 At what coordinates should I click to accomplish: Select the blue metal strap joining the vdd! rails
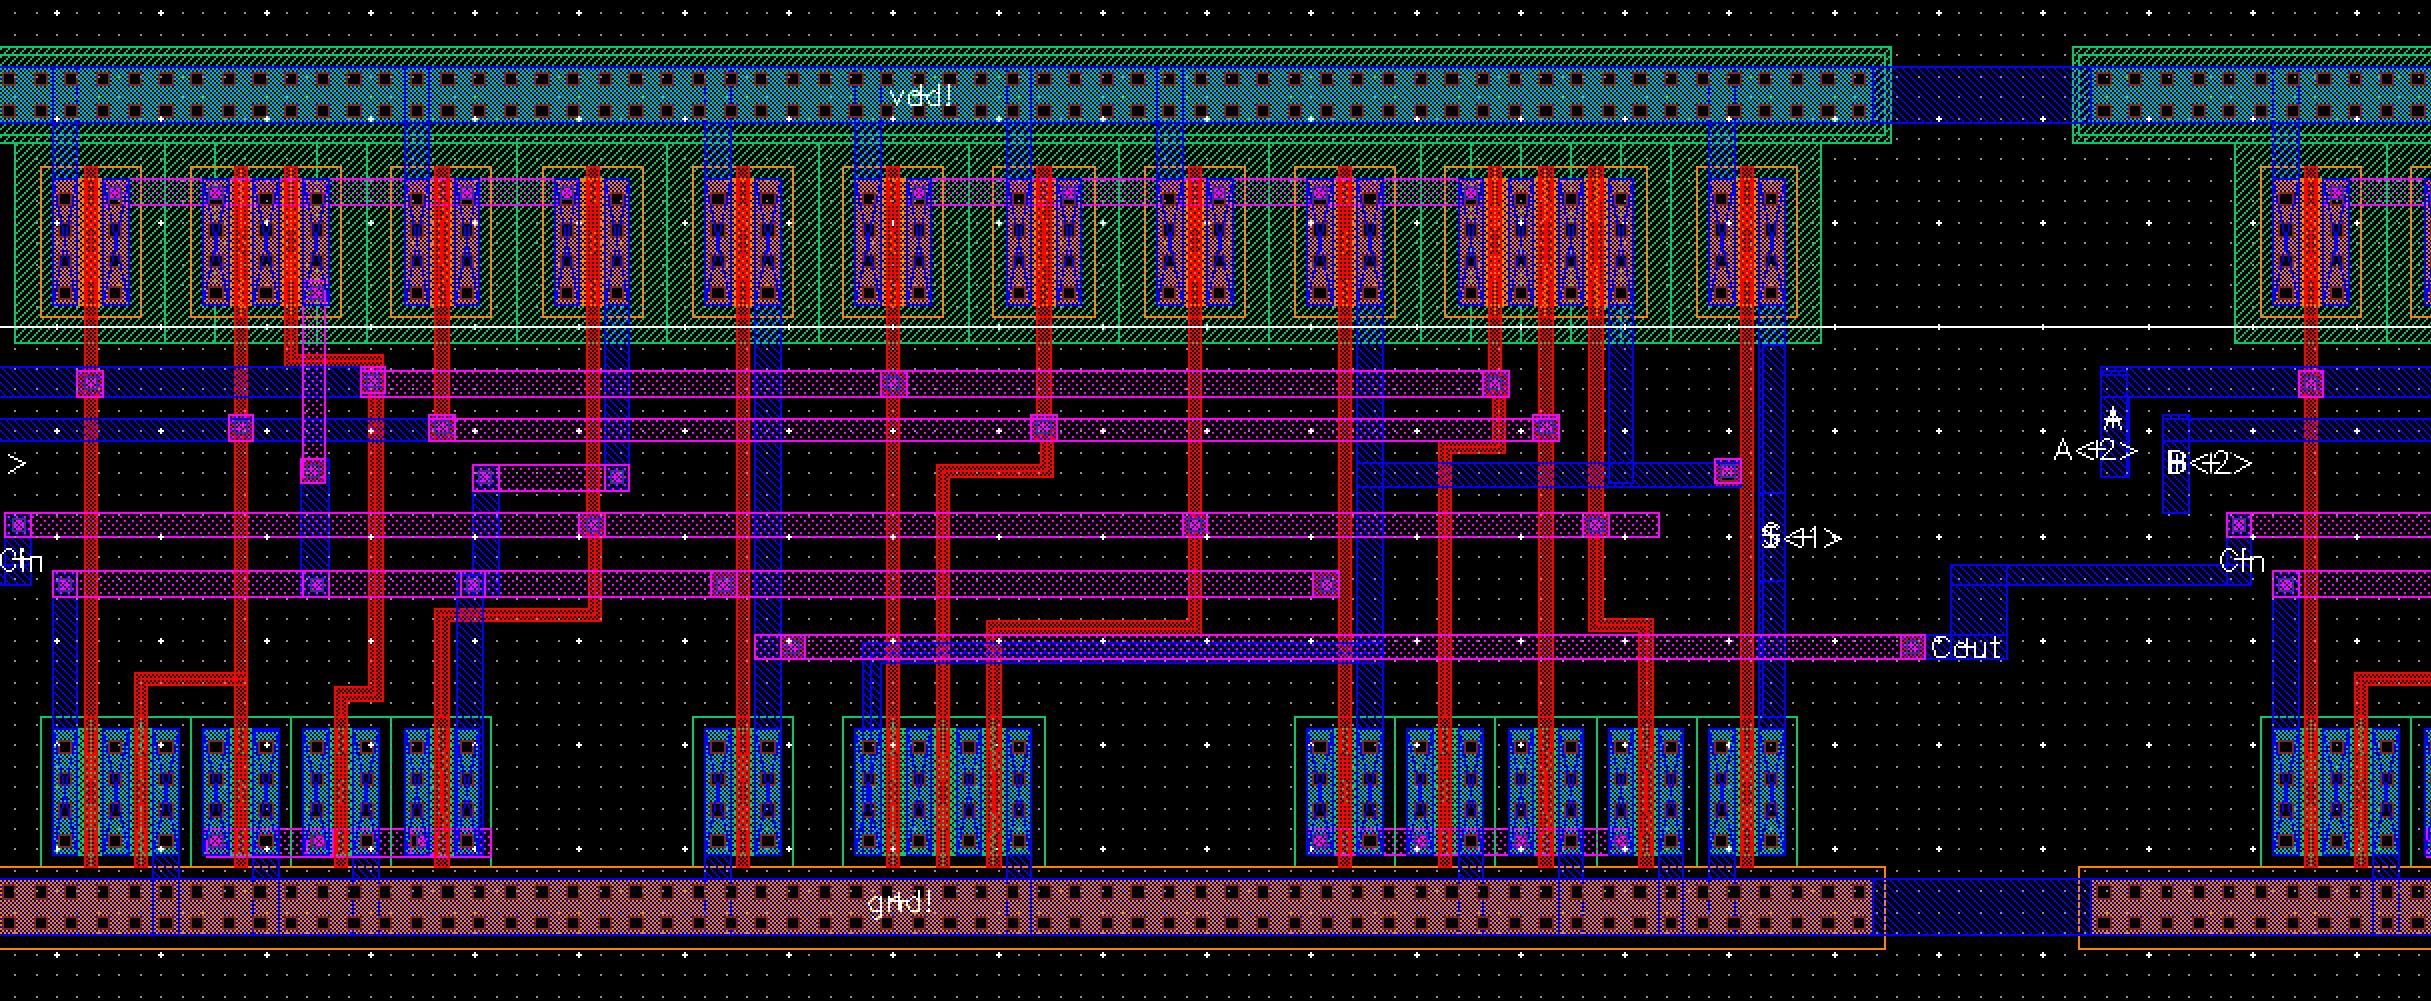pyautogui.click(x=1981, y=95)
